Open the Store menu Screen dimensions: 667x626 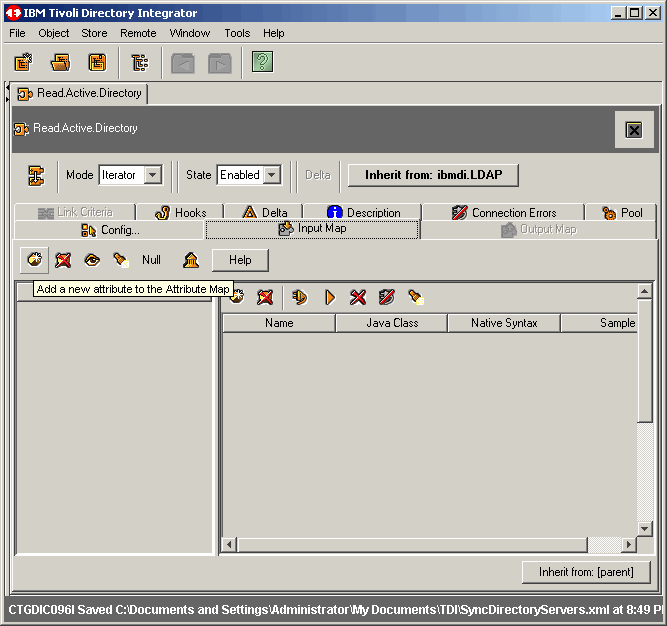click(x=94, y=33)
